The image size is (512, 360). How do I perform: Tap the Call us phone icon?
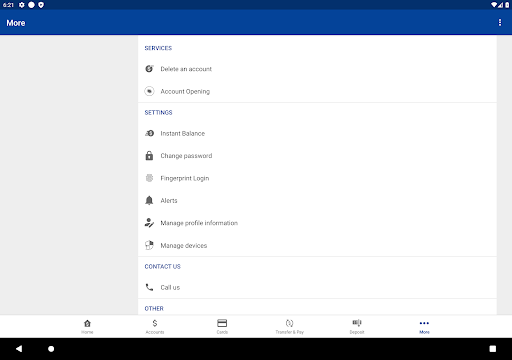click(149, 287)
